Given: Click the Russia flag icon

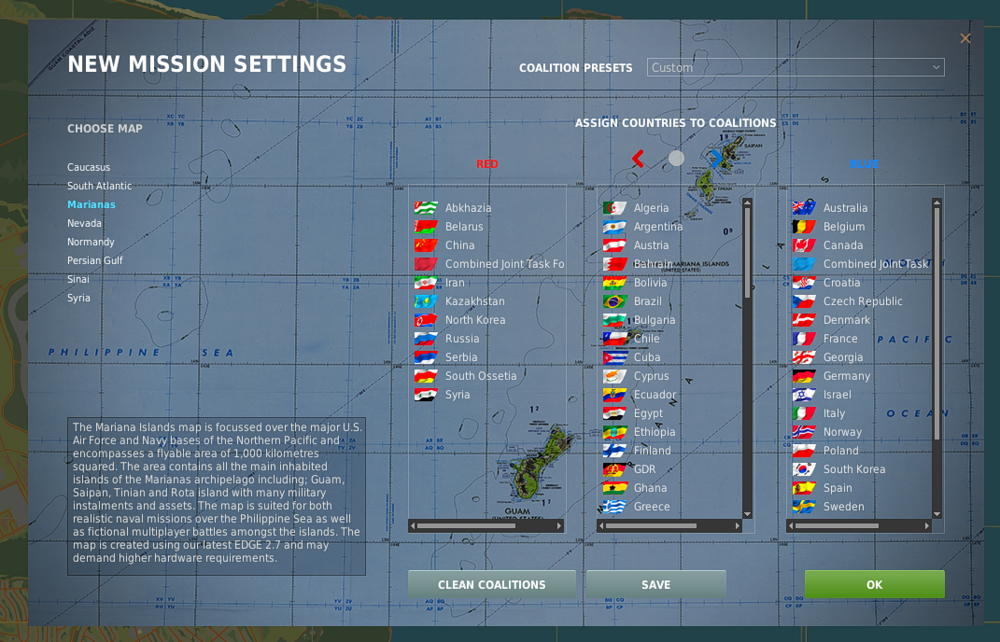Looking at the screenshot, I should 425,339.
